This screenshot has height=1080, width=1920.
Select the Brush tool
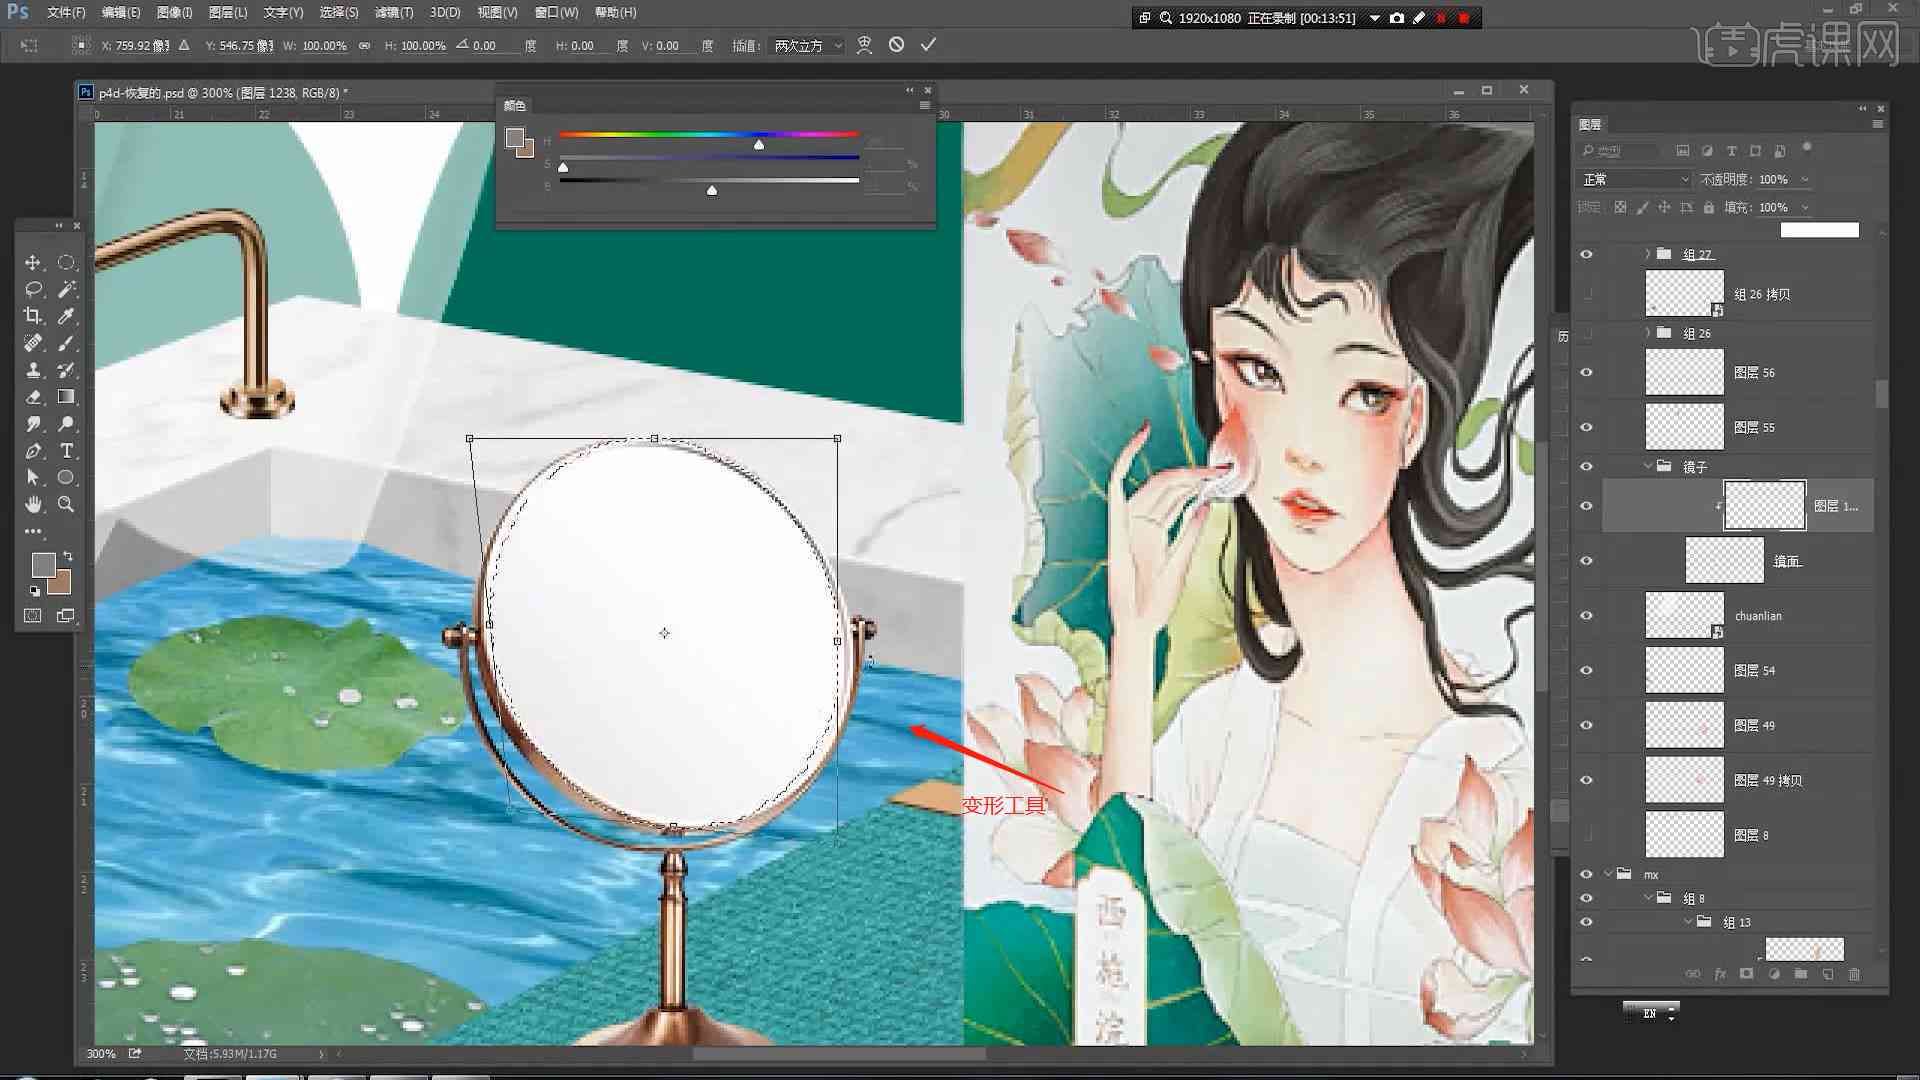tap(66, 343)
